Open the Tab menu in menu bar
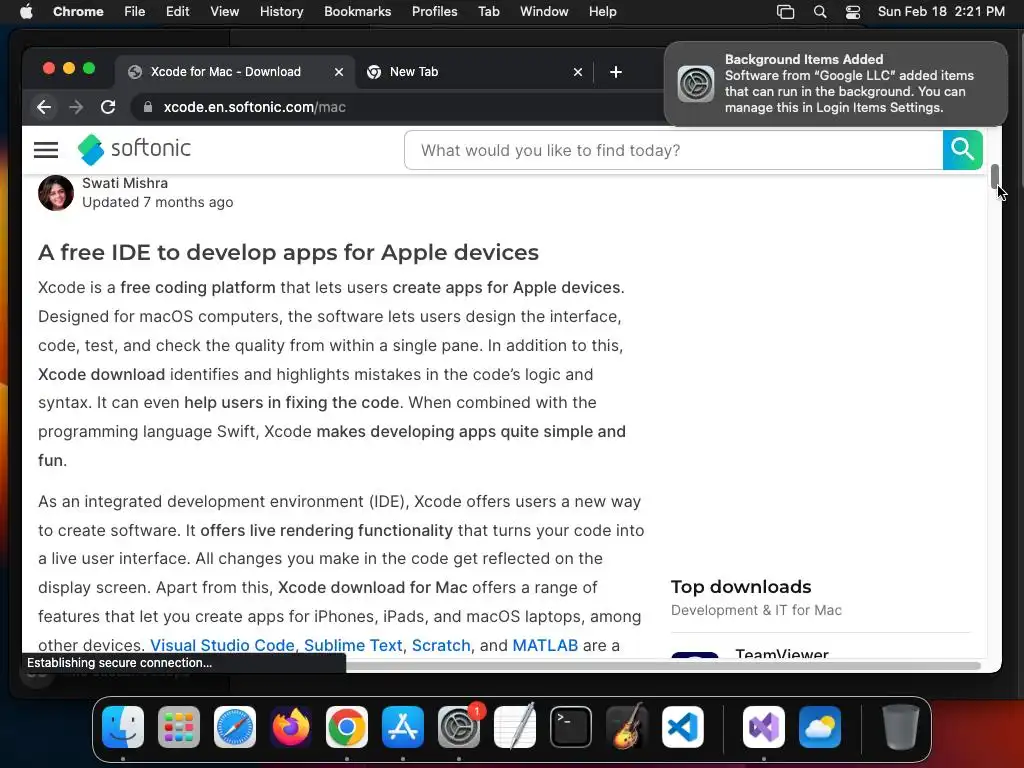 488,12
